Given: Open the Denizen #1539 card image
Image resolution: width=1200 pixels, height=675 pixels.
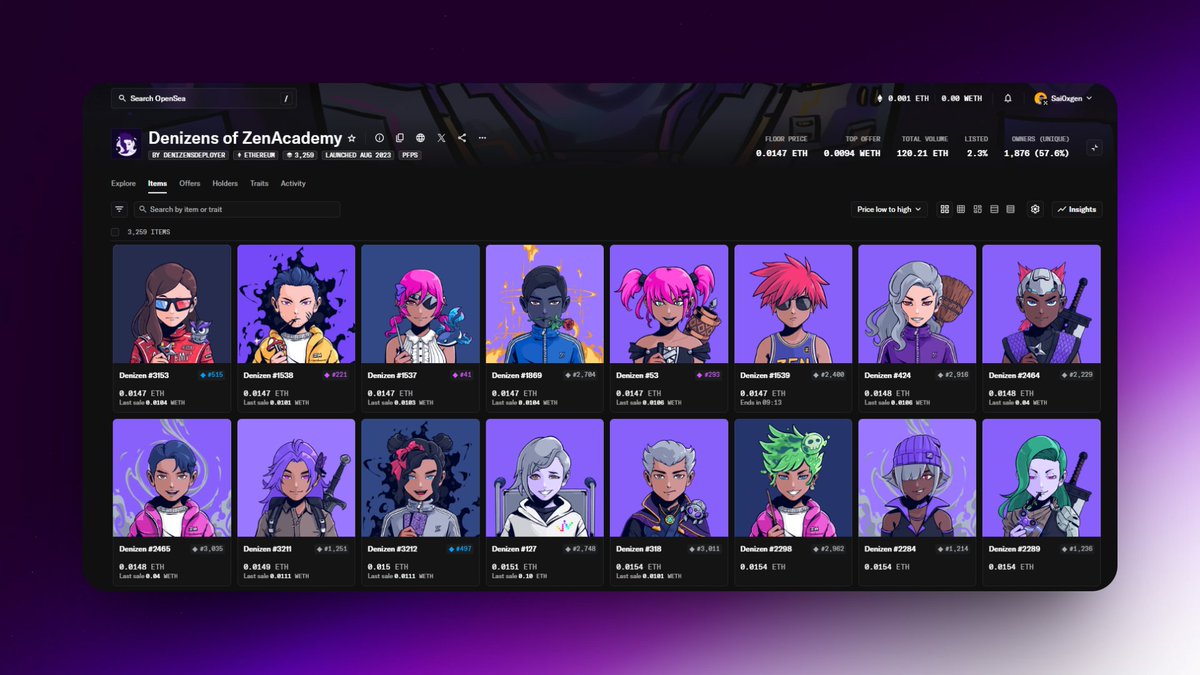Looking at the screenshot, I should pyautogui.click(x=793, y=304).
